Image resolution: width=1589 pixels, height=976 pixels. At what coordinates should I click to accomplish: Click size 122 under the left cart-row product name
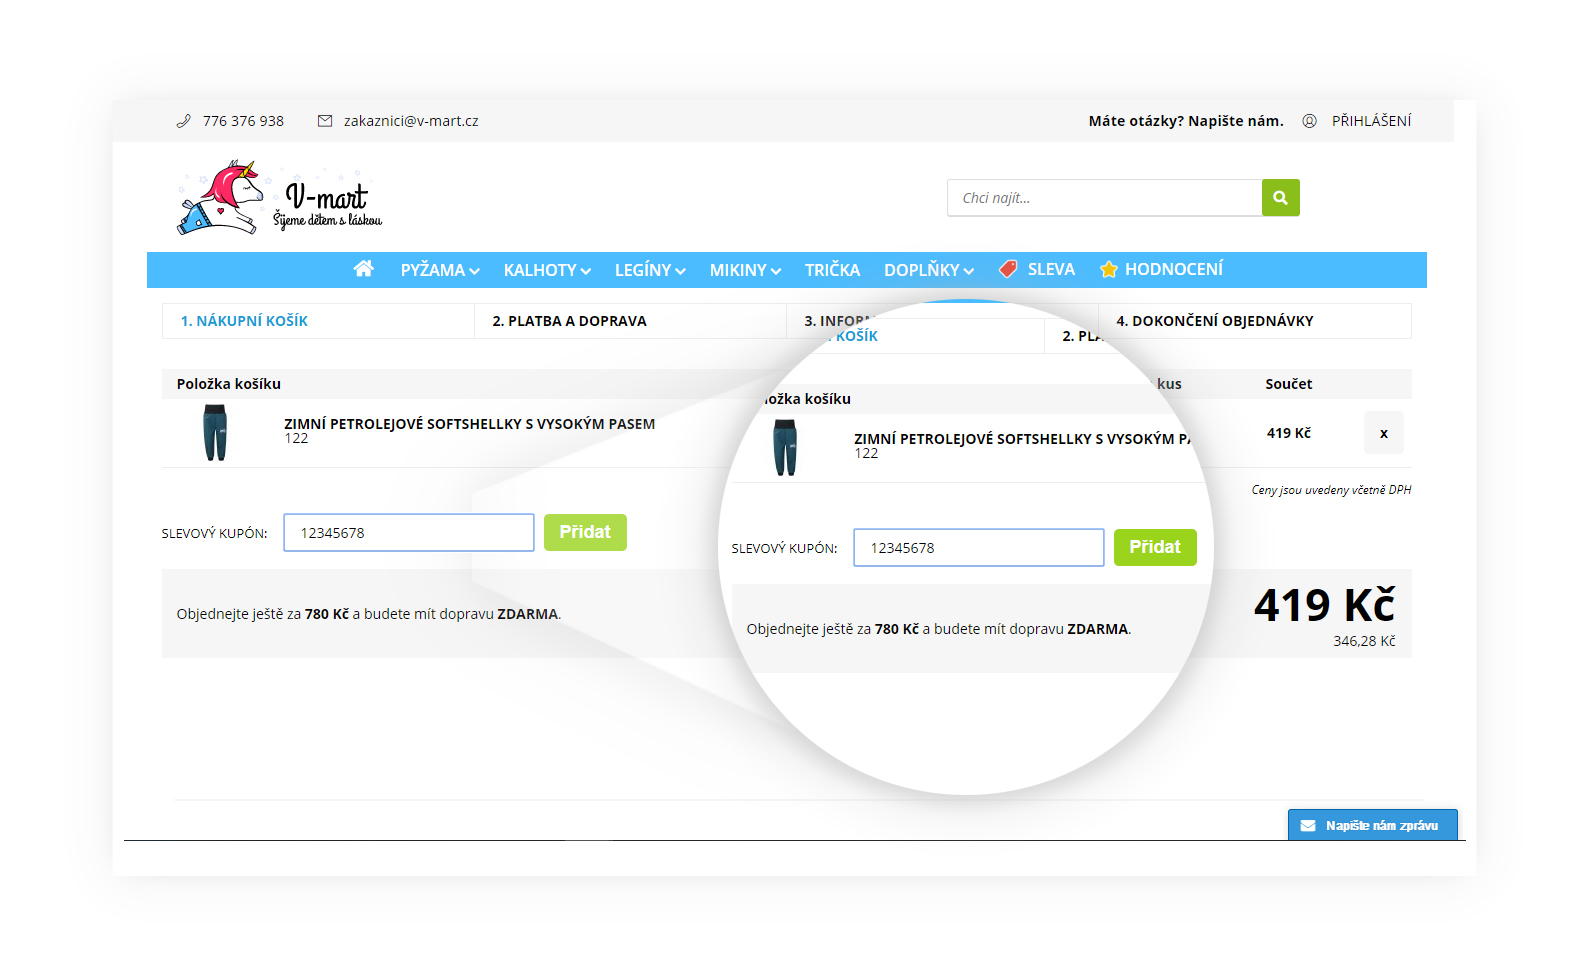click(x=296, y=439)
